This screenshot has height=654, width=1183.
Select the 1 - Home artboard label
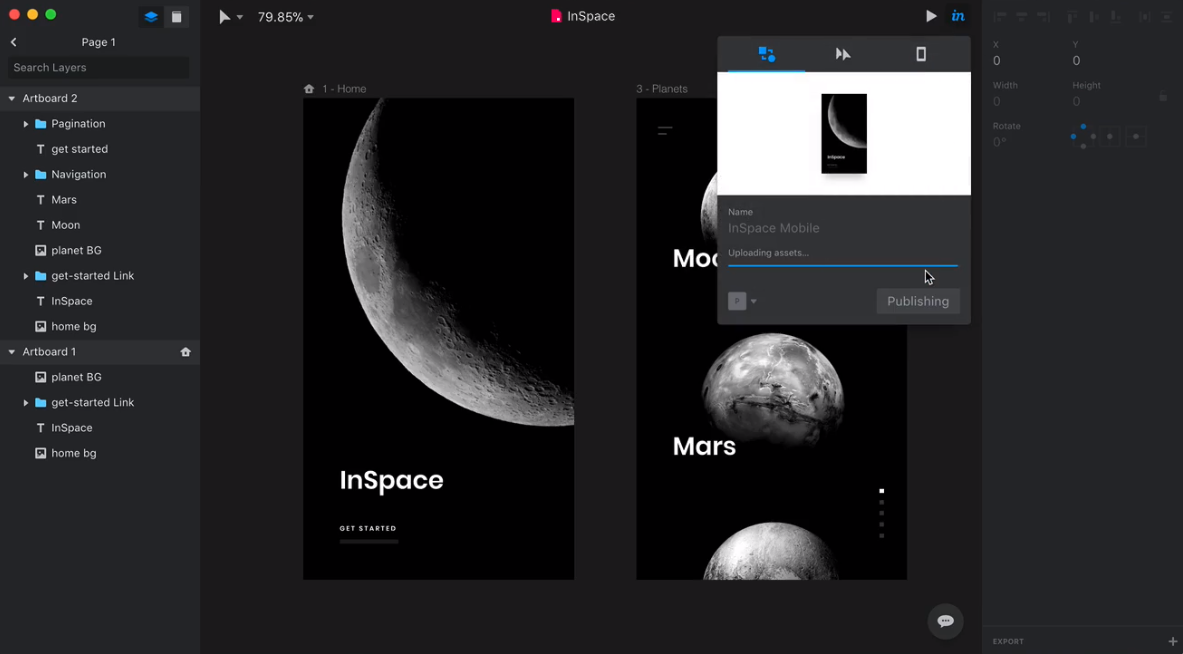click(344, 88)
